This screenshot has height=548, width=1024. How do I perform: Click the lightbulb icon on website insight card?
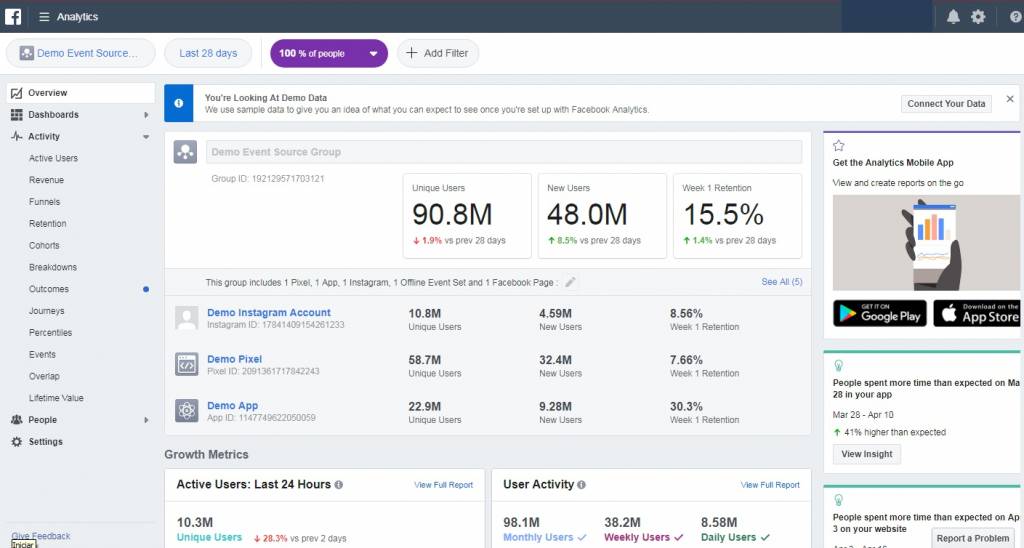click(x=839, y=500)
